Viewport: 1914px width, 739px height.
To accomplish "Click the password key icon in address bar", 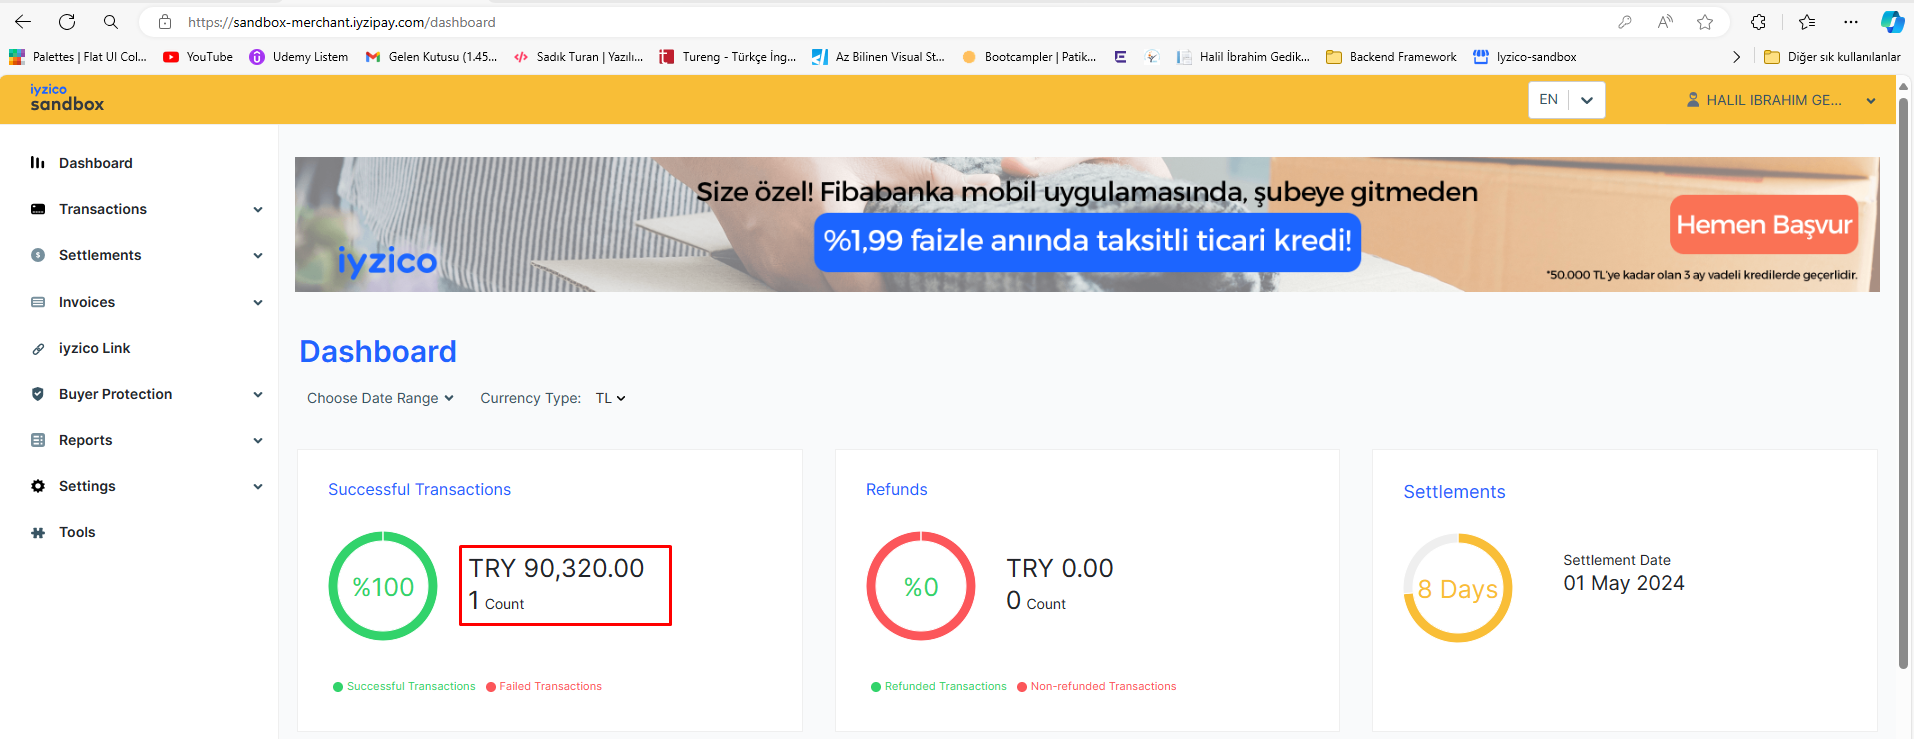I will pyautogui.click(x=1625, y=22).
